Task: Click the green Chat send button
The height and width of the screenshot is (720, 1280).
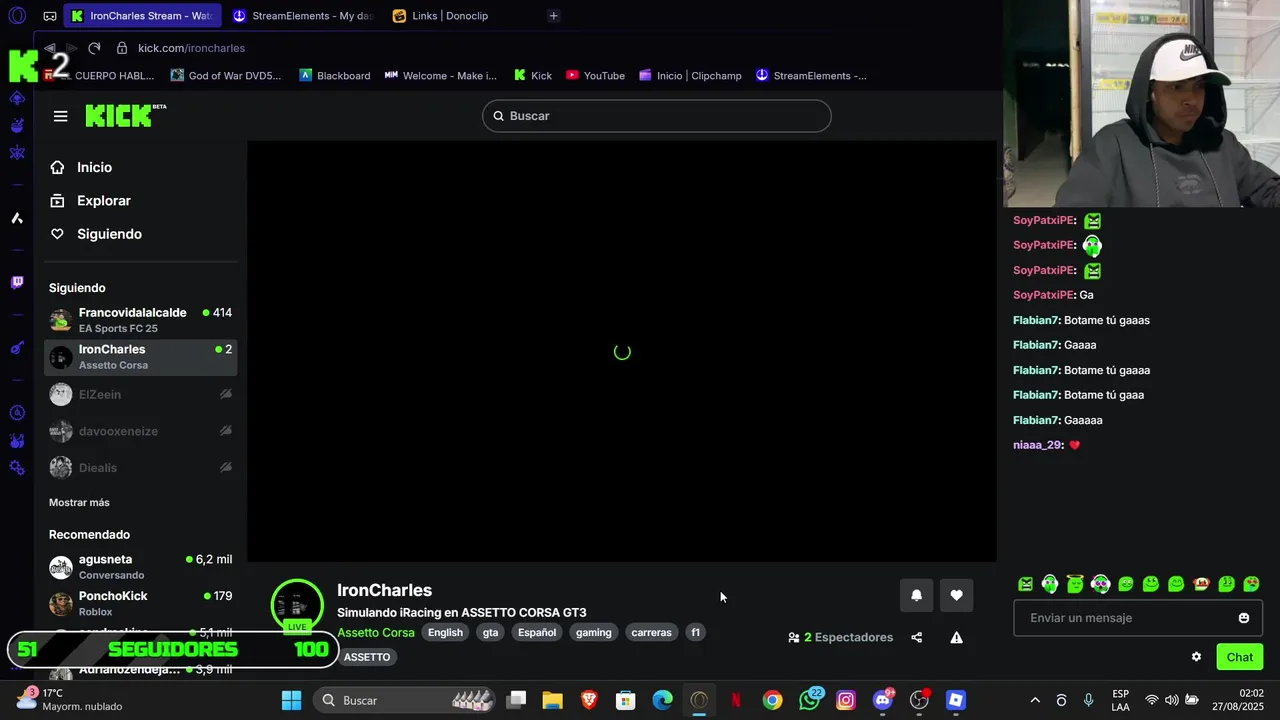Action: [1240, 657]
